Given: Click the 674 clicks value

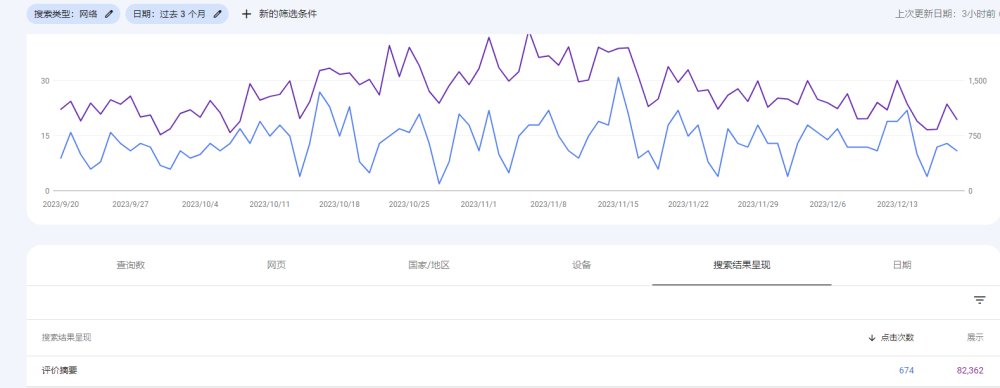Looking at the screenshot, I should (906, 370).
